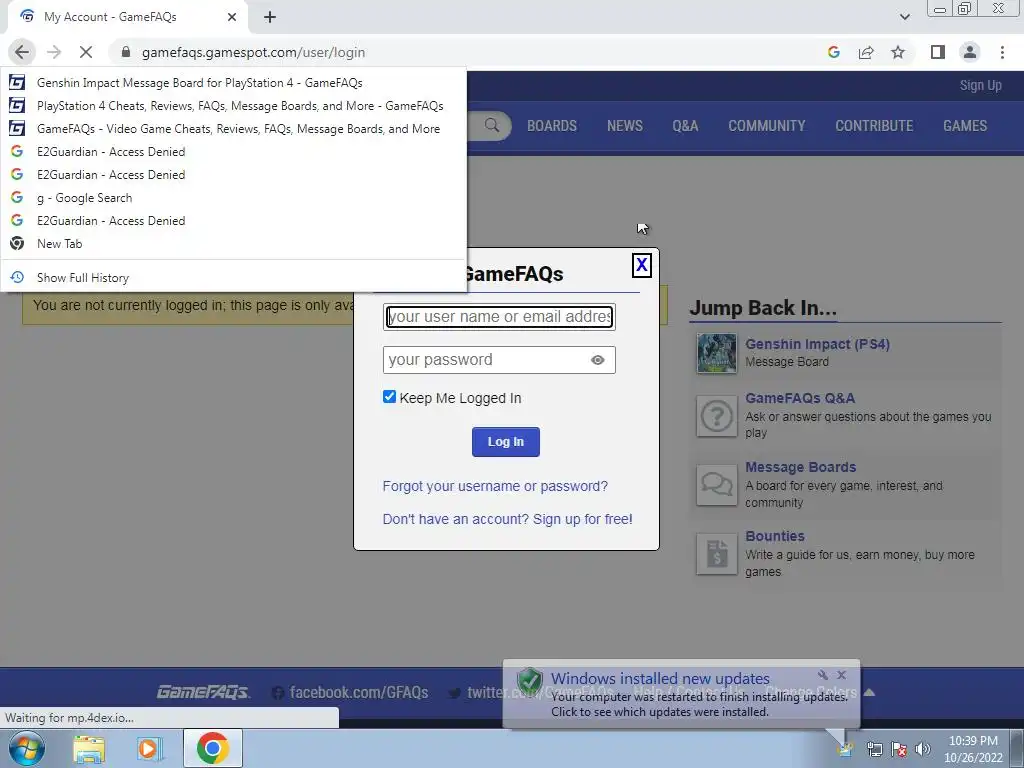Close the My Account - GameFAQs tab
Image resolution: width=1024 pixels, height=768 pixels.
coord(232,17)
